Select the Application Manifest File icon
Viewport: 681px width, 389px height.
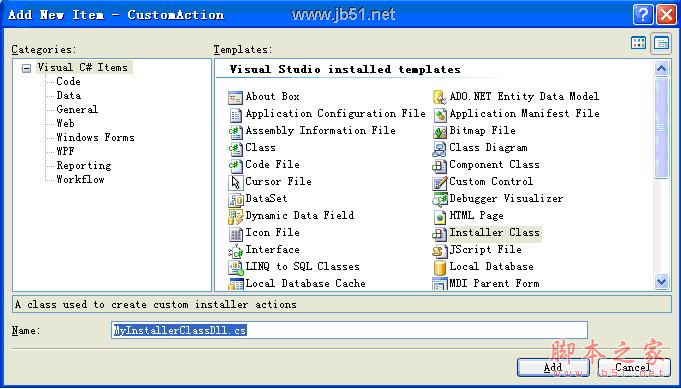[x=440, y=115]
